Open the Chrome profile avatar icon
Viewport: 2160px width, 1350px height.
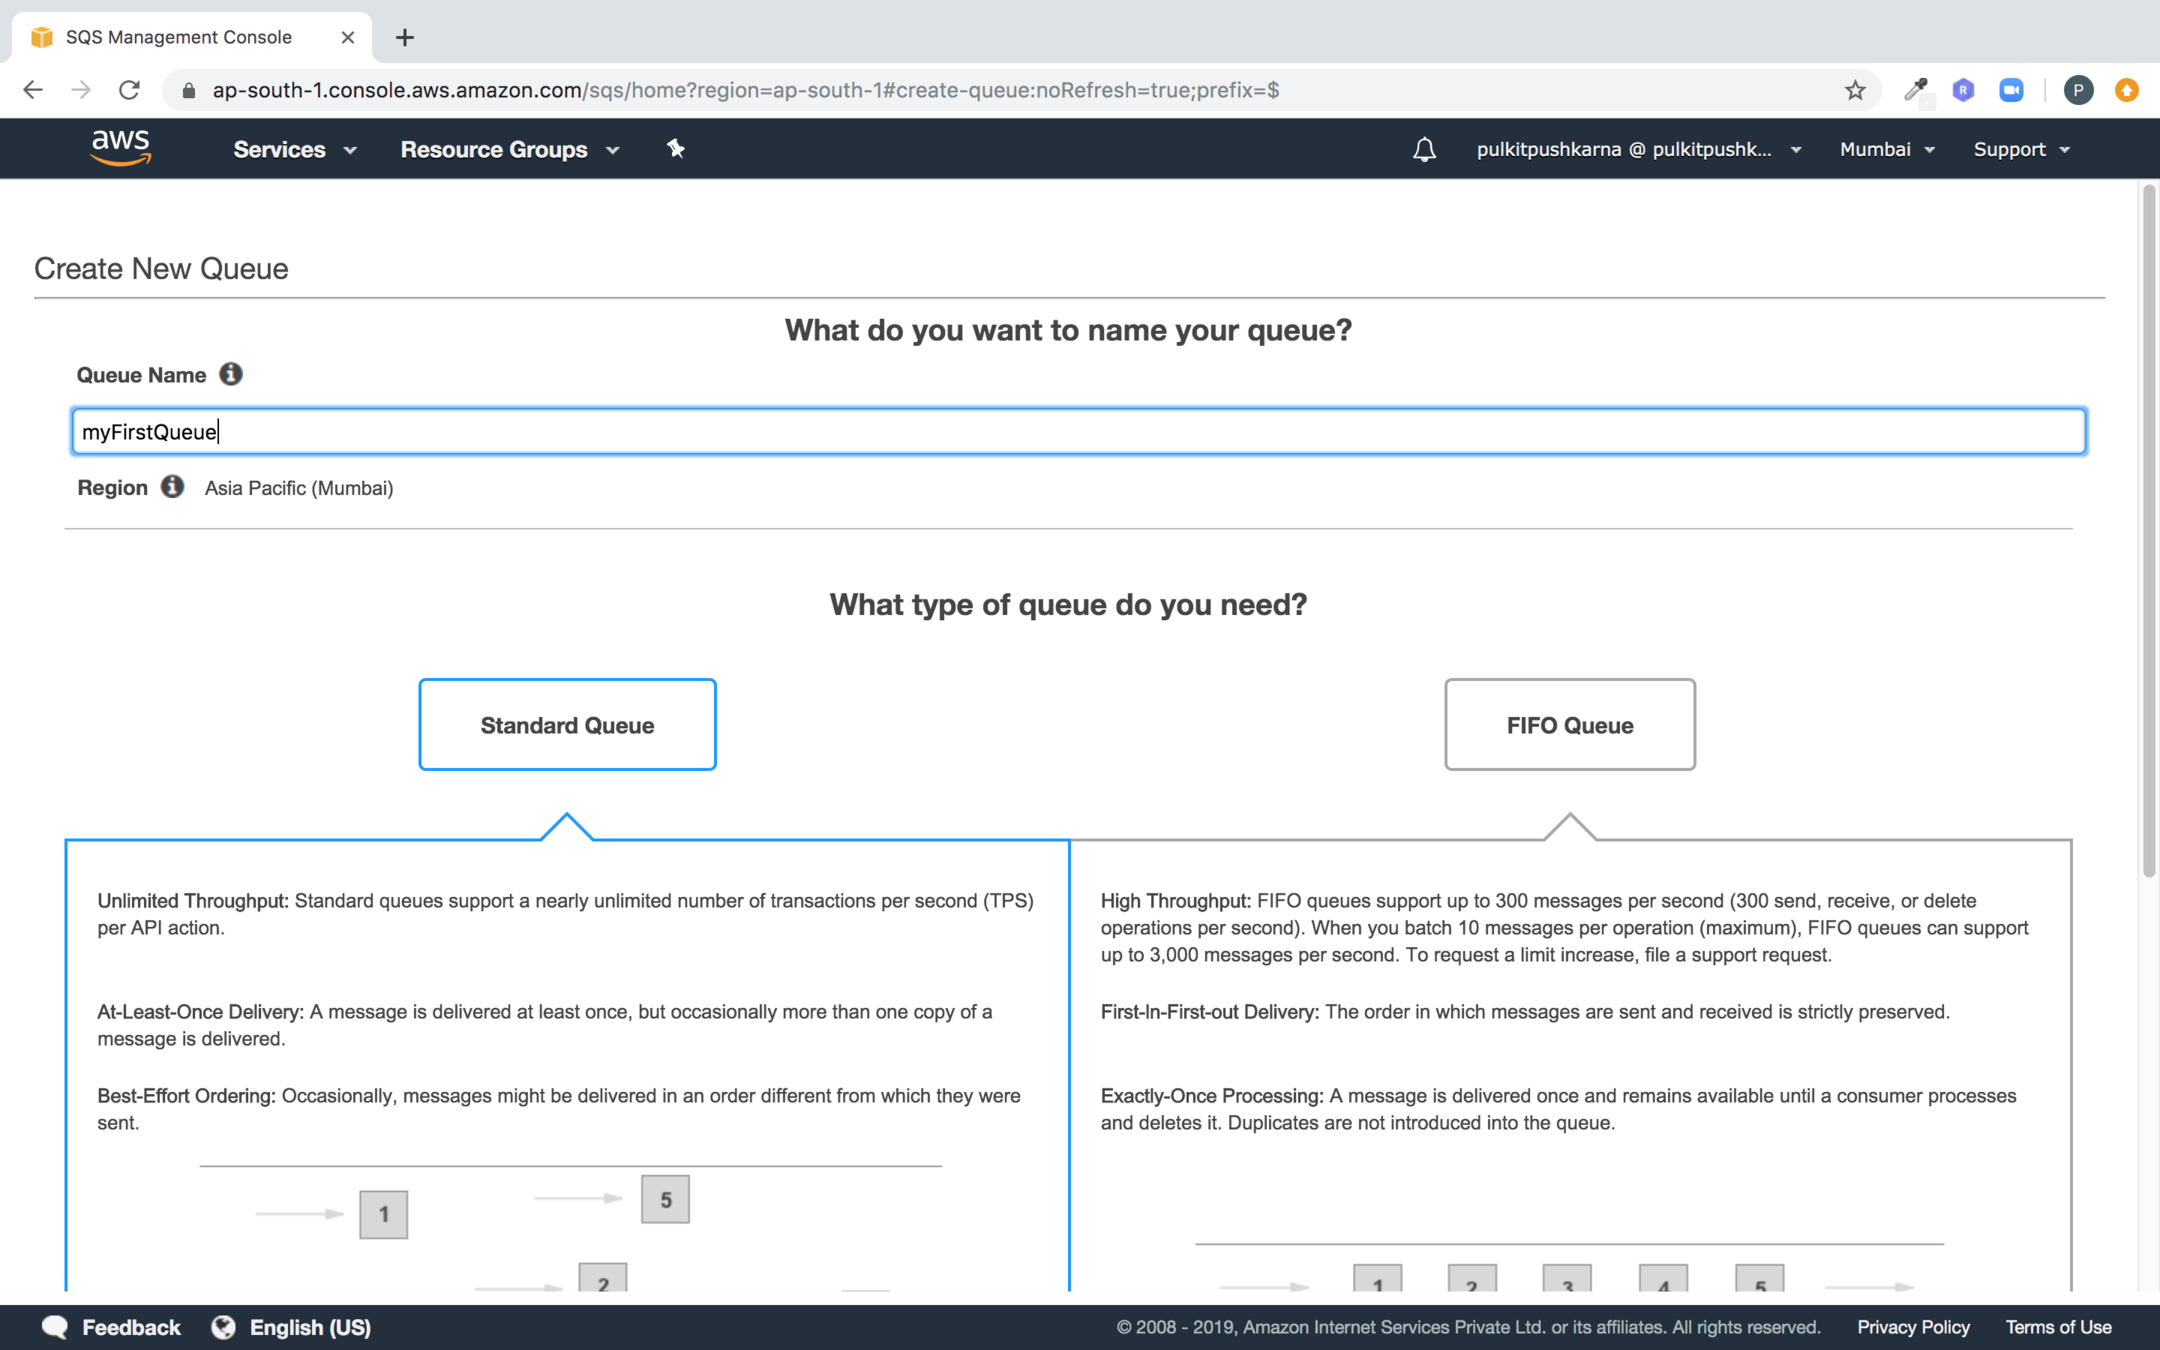click(x=2078, y=90)
